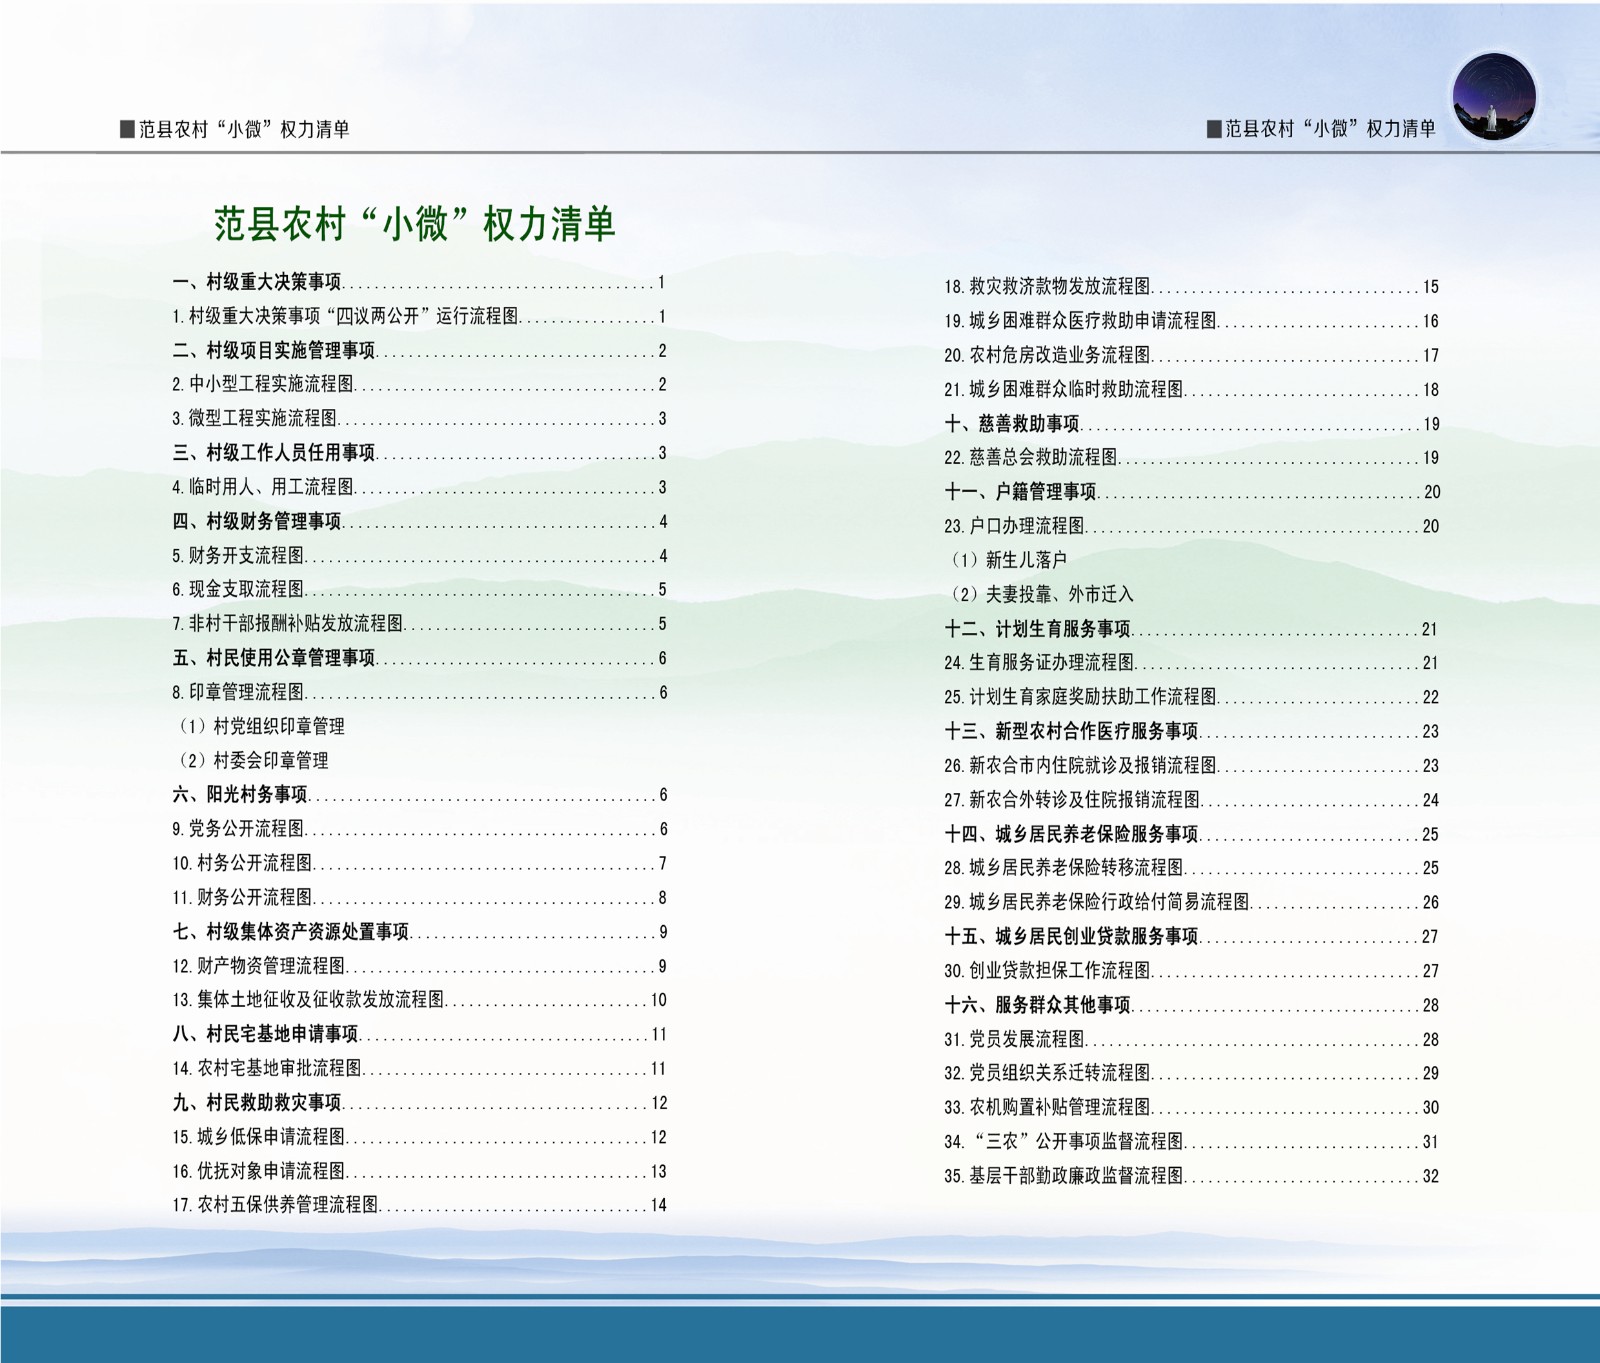Select entry 六、阳光村务事项

419,795
